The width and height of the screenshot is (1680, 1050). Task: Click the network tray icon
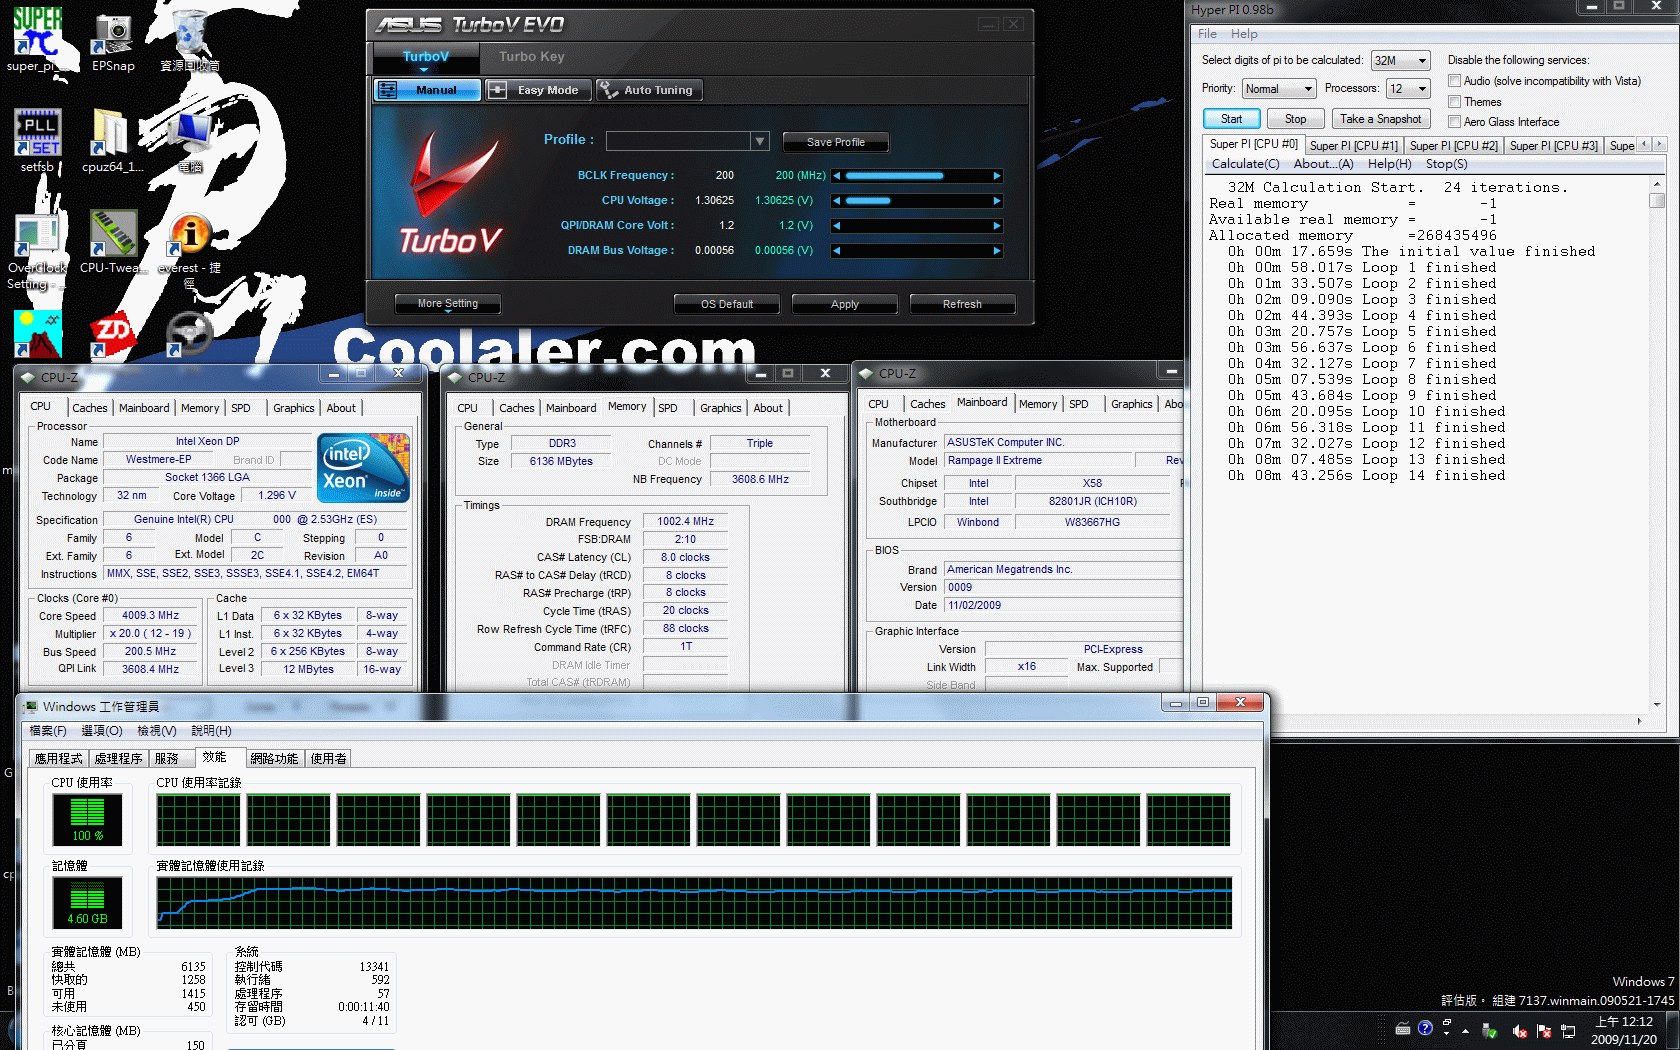click(1568, 1030)
